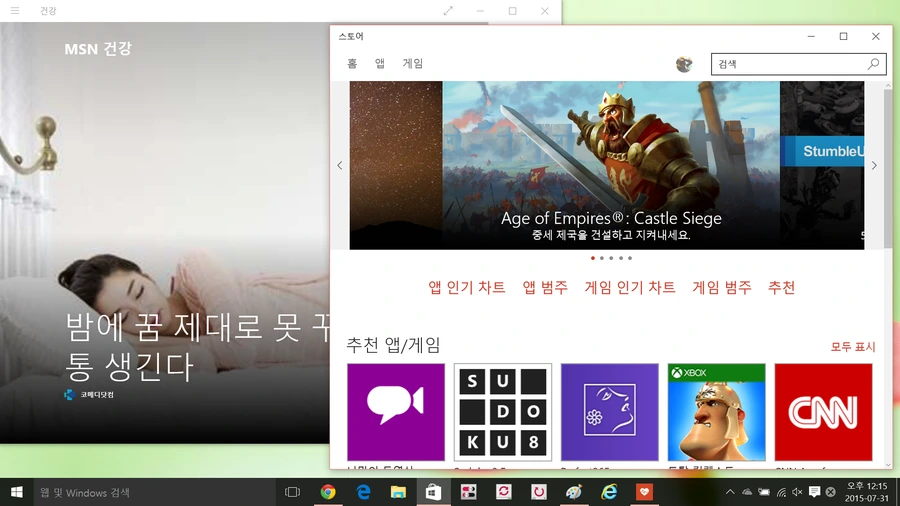Open the Age of Empires: Castle Siege banner
The height and width of the screenshot is (506, 900).
[611, 165]
